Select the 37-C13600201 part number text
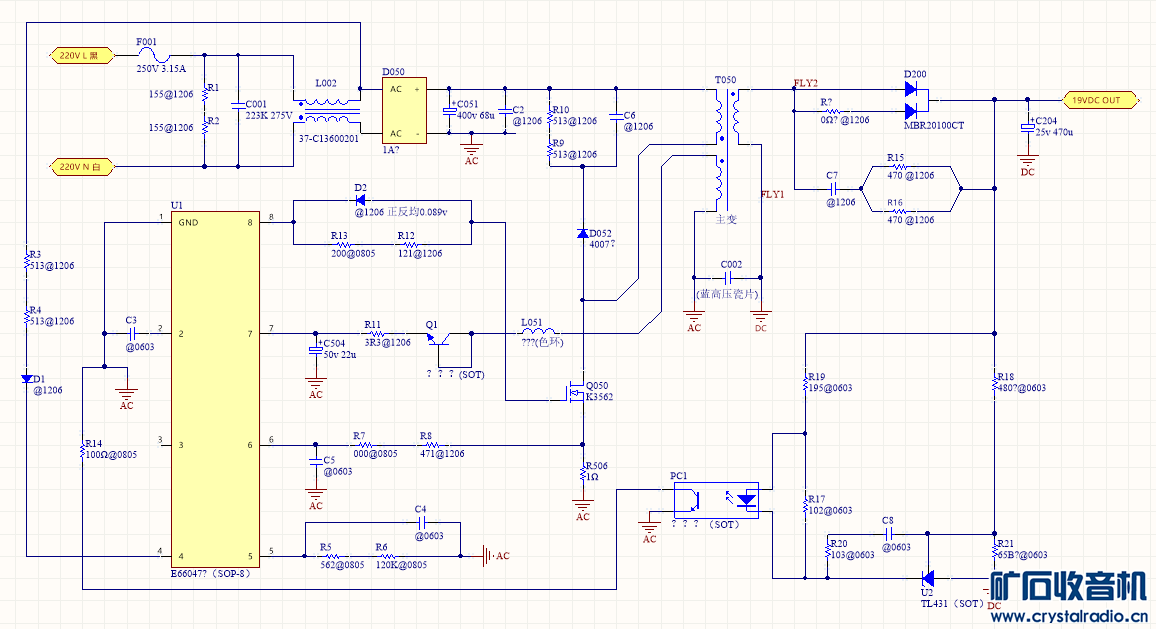The image size is (1156, 629). (329, 139)
